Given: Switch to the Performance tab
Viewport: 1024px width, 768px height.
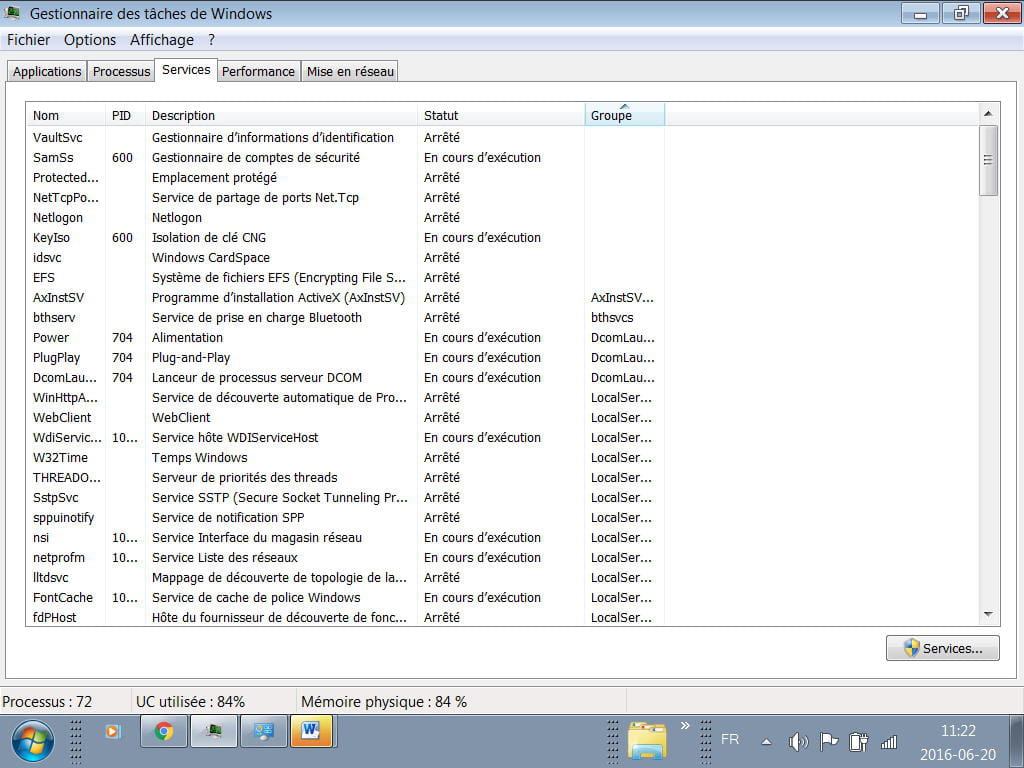Looking at the screenshot, I should click(x=258, y=71).
